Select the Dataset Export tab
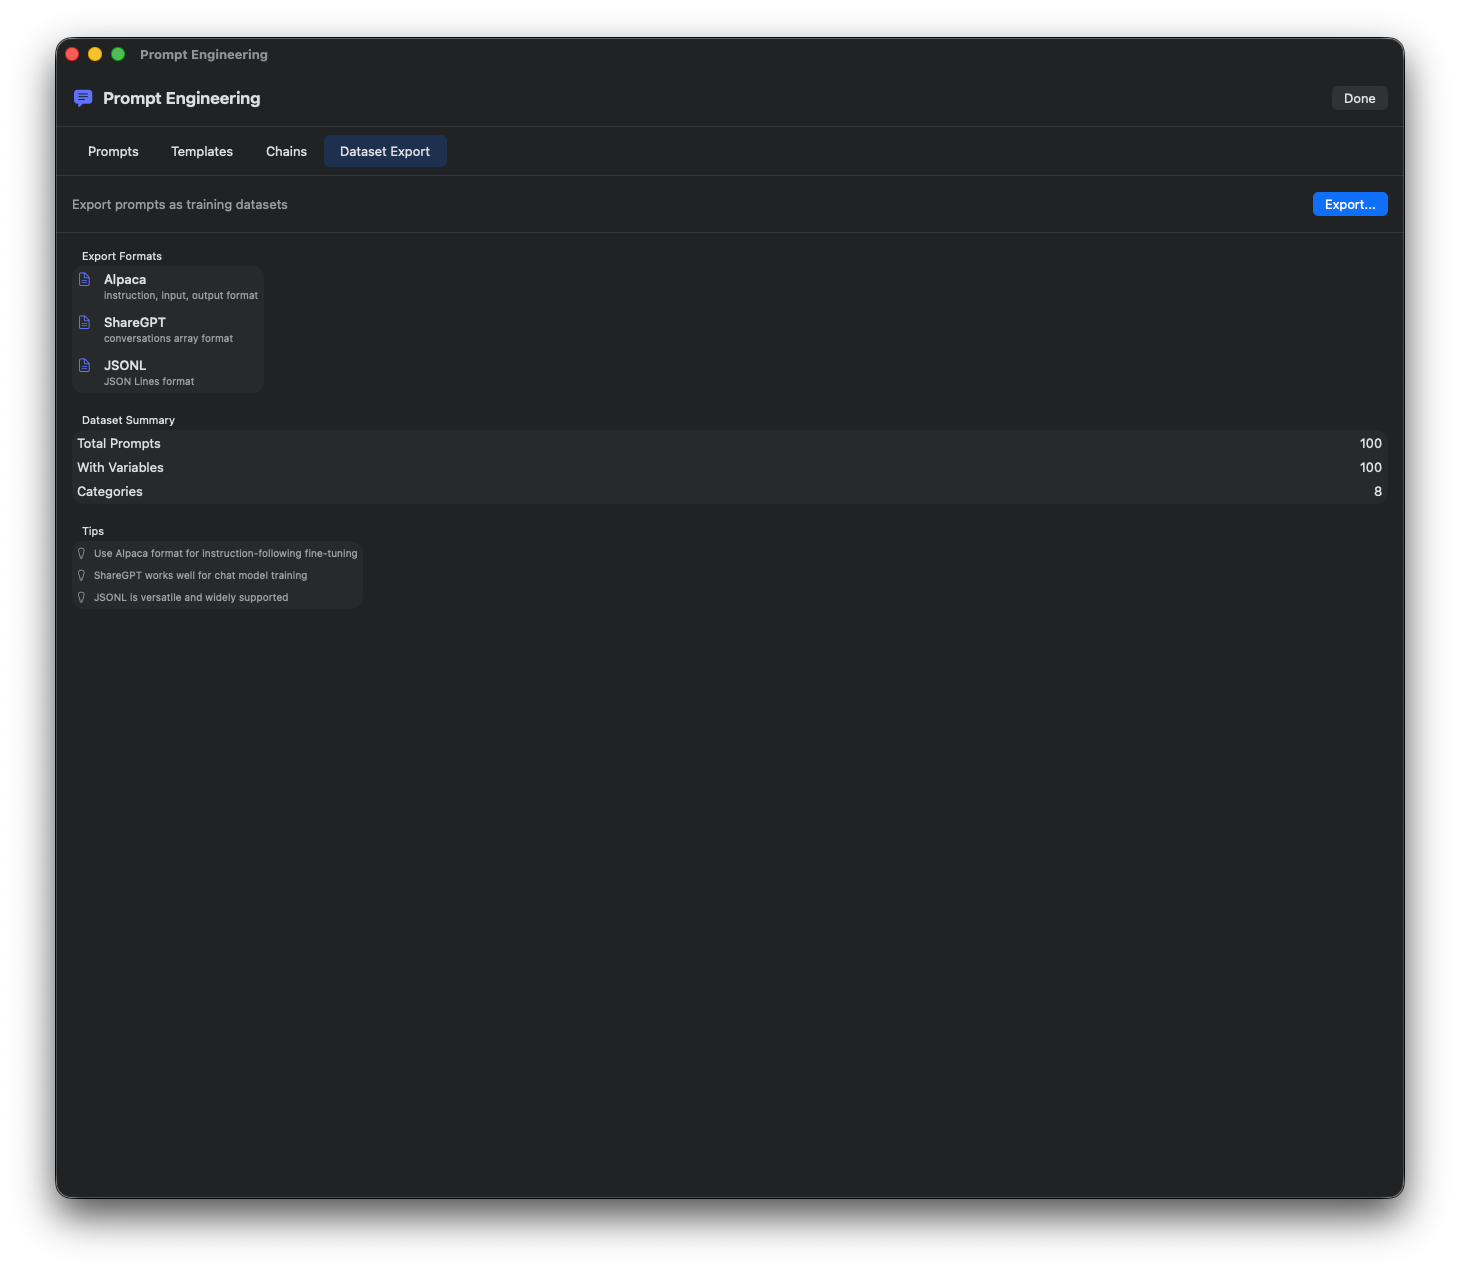Screen dimensions: 1460x1272 [385, 152]
